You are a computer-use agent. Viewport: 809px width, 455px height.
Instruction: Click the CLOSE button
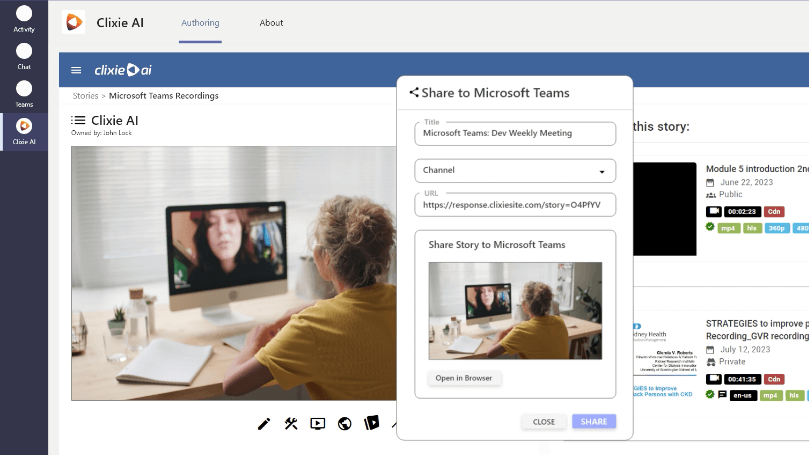coord(544,421)
